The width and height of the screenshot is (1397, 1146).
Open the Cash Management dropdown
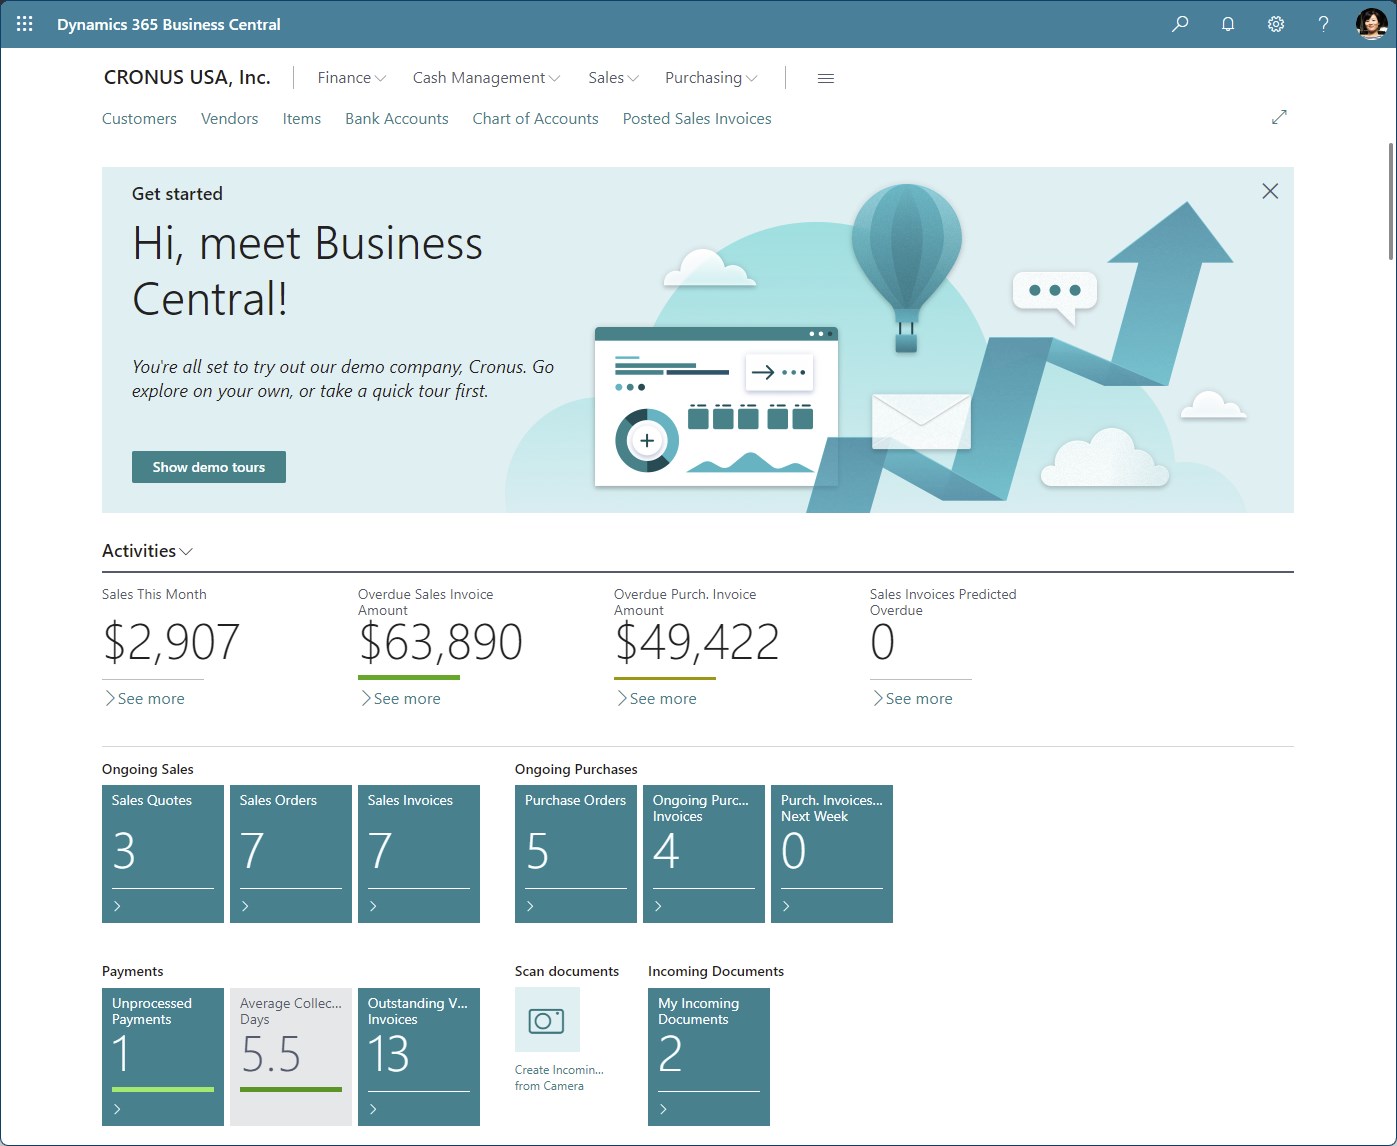(485, 77)
